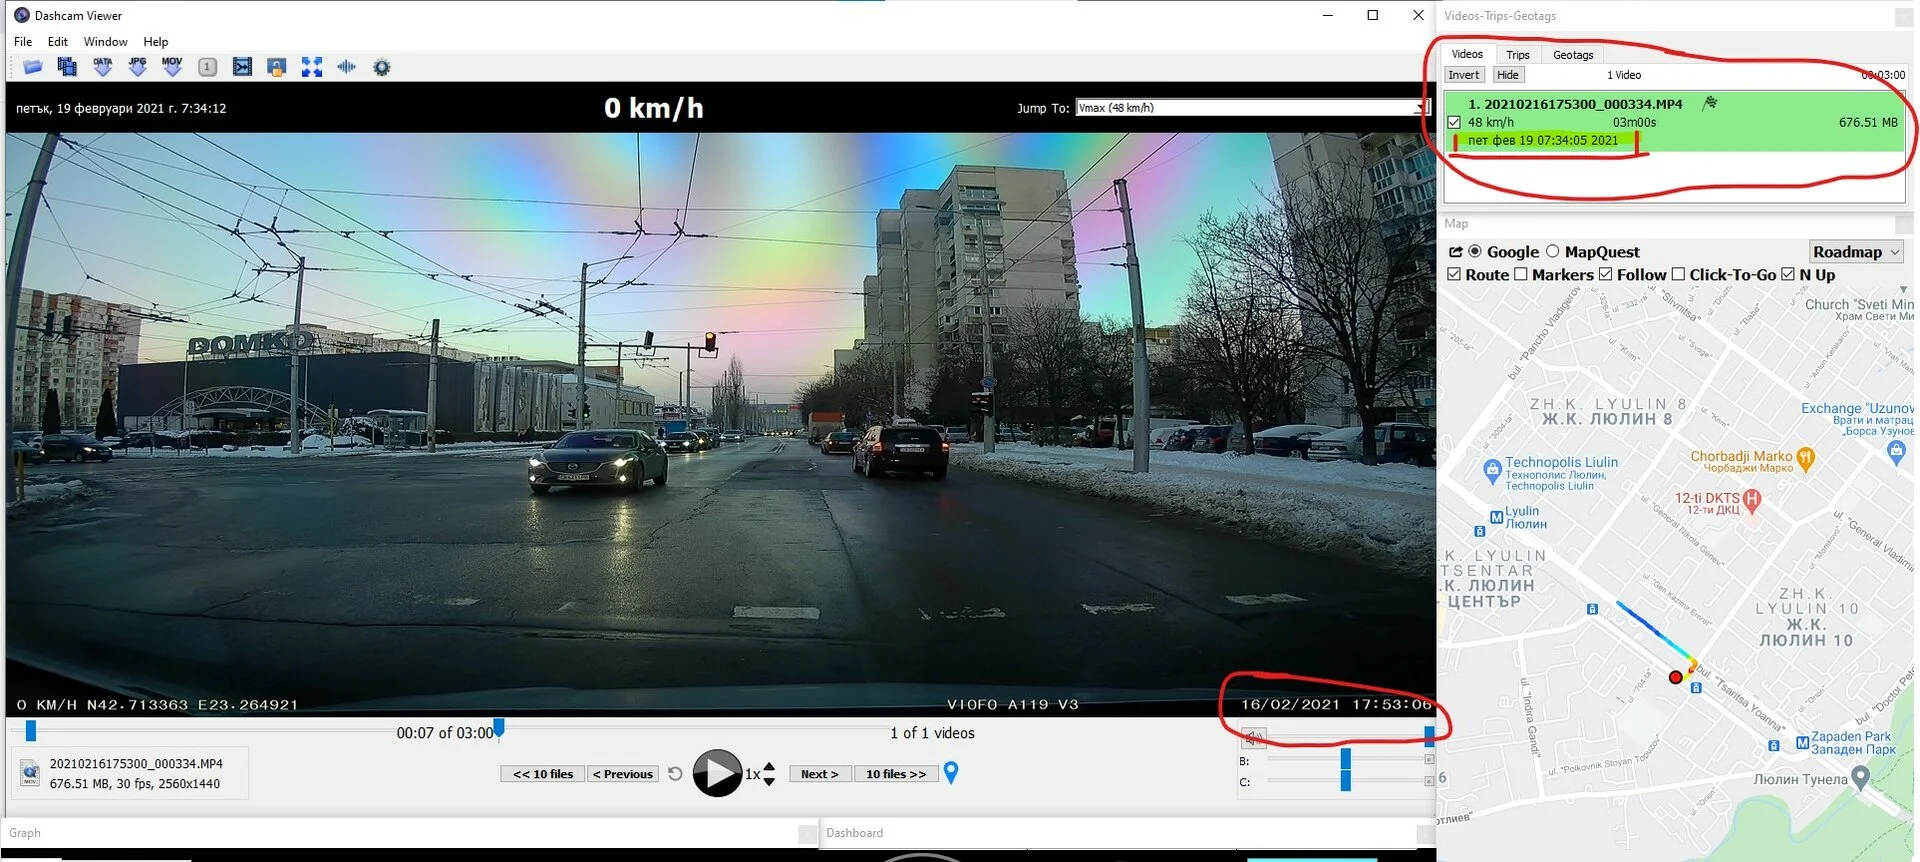Switch to the Geotags tab
The height and width of the screenshot is (862, 1920).
[1573, 55]
